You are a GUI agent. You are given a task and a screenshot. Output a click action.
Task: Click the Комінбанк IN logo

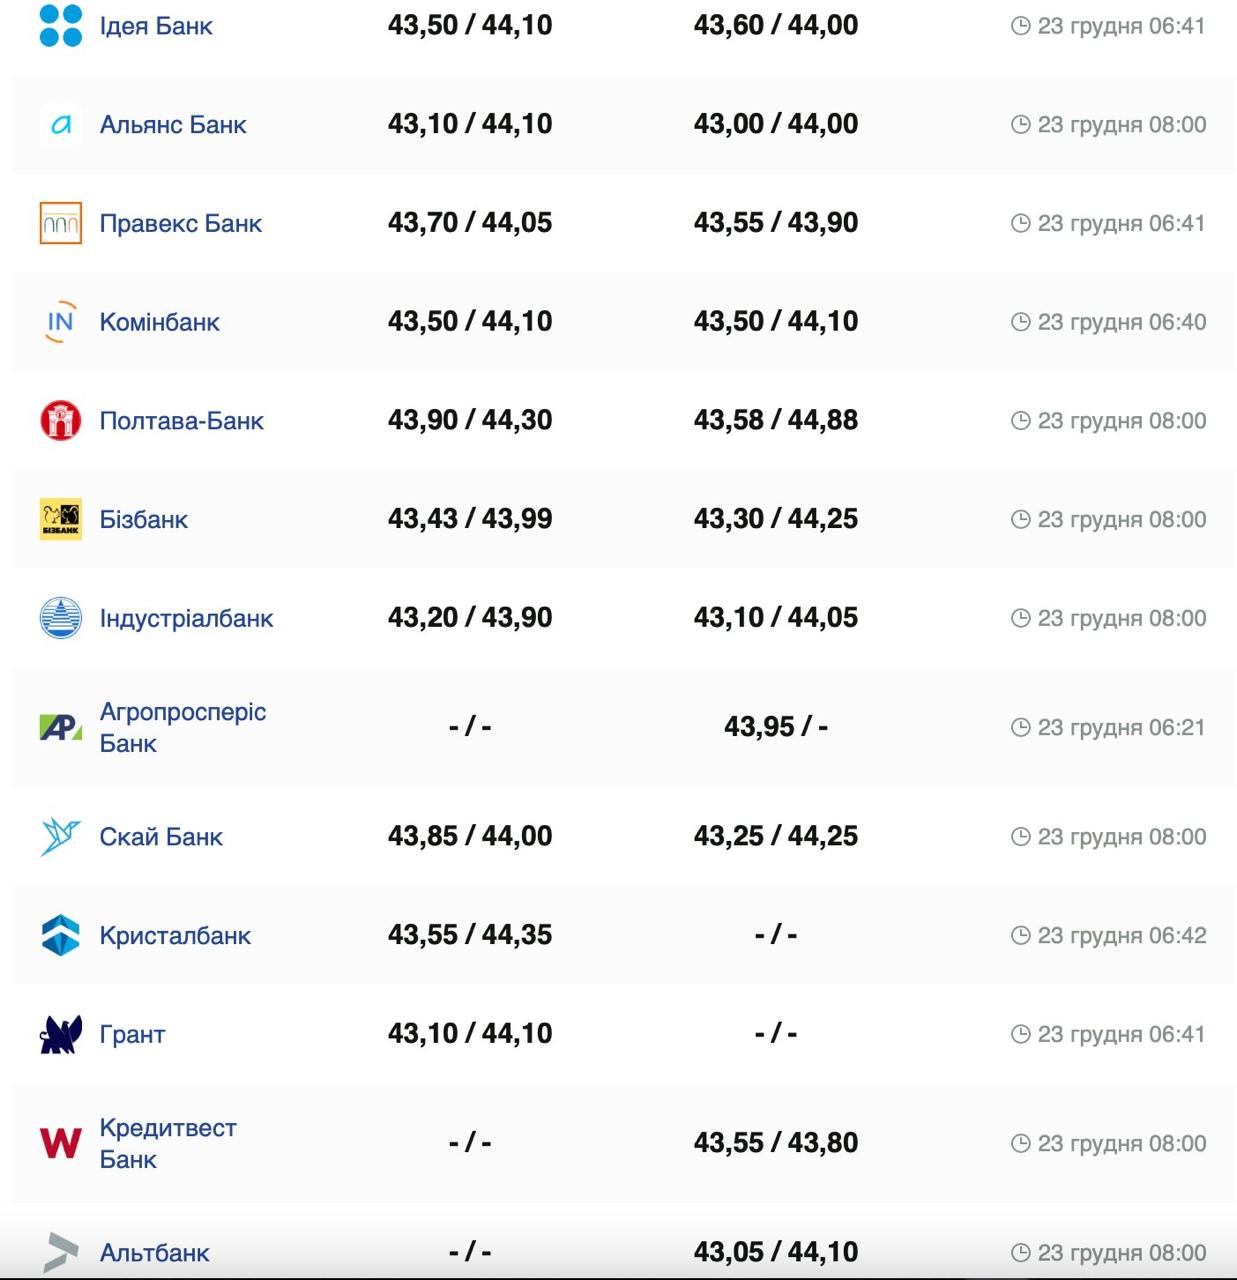pyautogui.click(x=60, y=322)
